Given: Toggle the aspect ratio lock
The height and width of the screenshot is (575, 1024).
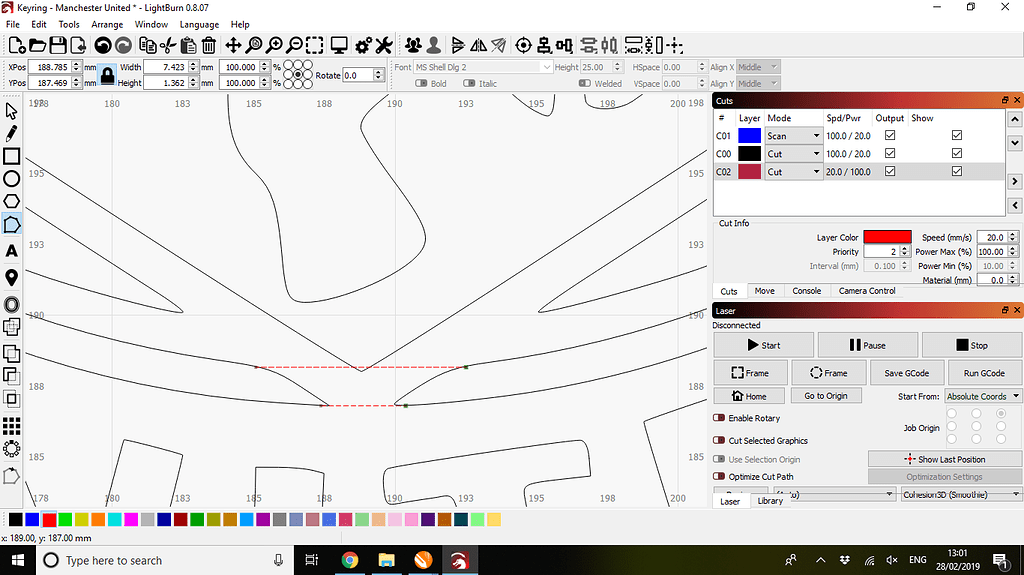Looking at the screenshot, I should point(107,75).
